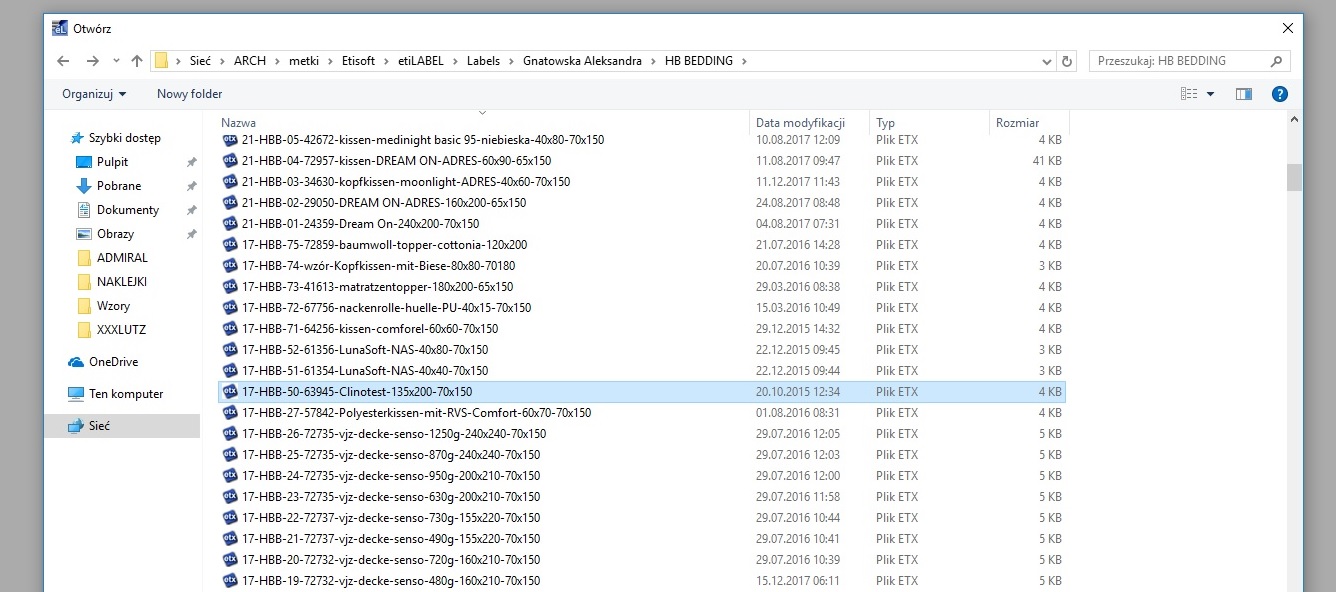Open the blue help question mark

click(1279, 94)
